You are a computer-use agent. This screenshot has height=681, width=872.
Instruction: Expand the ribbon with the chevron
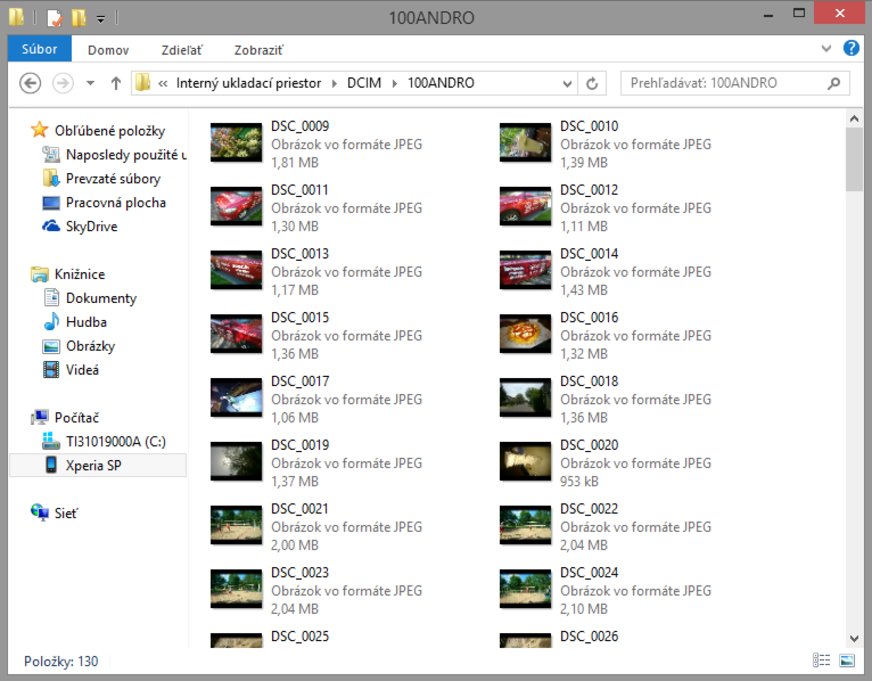click(826, 48)
